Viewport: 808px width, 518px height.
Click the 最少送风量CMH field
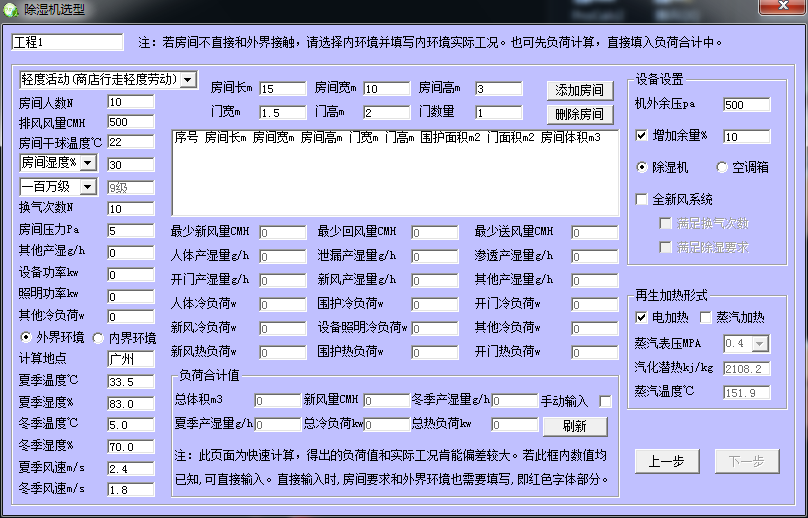tap(595, 232)
